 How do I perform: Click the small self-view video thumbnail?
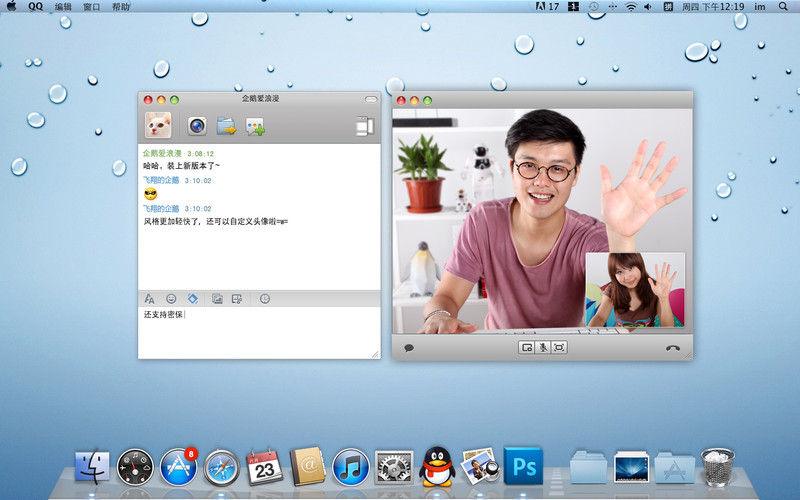[x=635, y=290]
